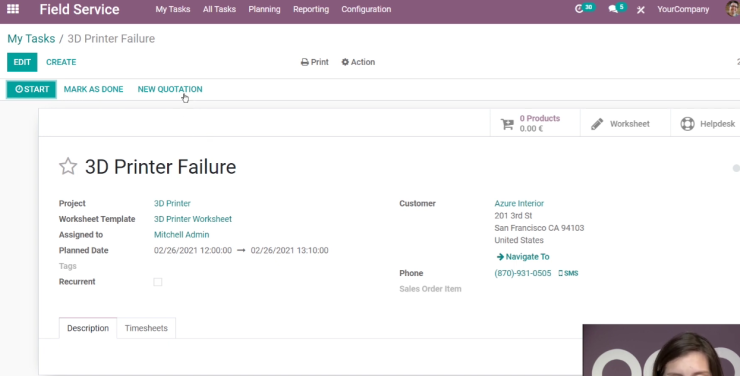Call the phone number (870)-931-0505

pyautogui.click(x=523, y=273)
